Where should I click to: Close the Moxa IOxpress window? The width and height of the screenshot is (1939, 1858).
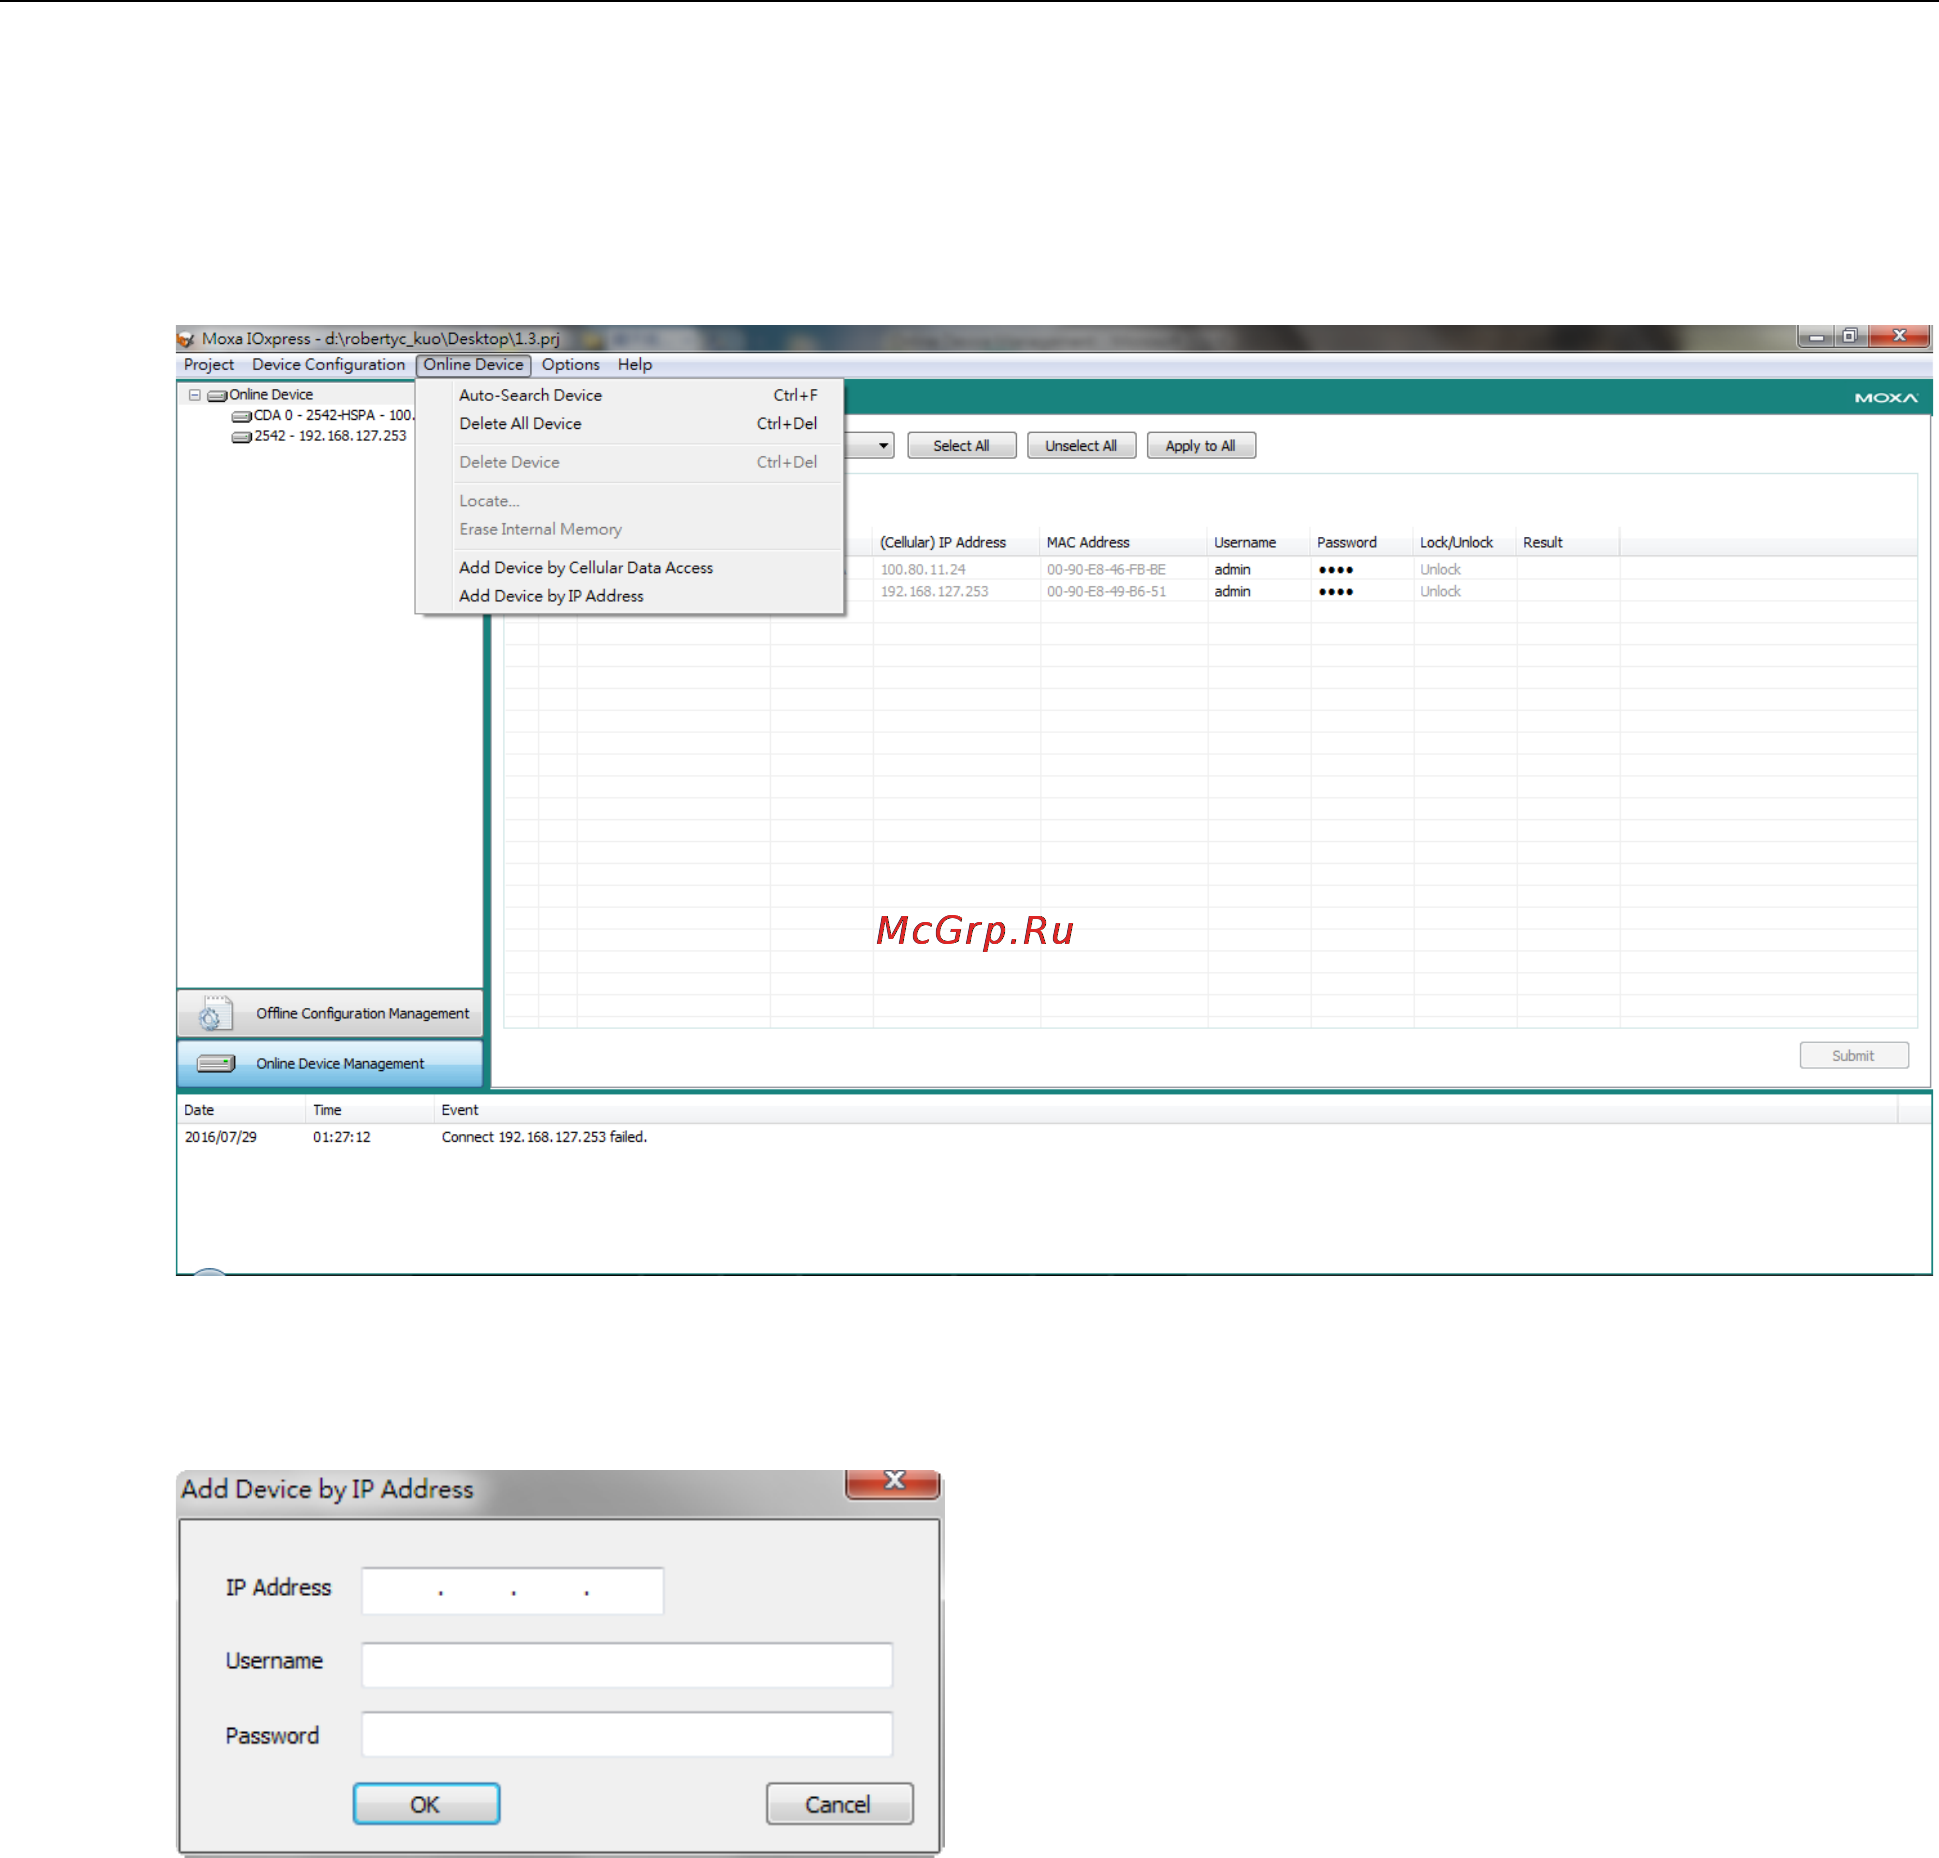1899,337
